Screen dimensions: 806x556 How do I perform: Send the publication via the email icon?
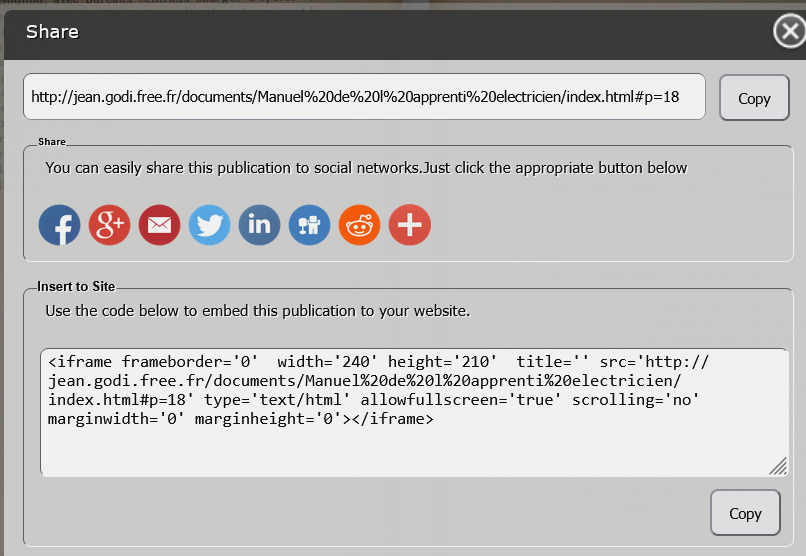click(160, 225)
